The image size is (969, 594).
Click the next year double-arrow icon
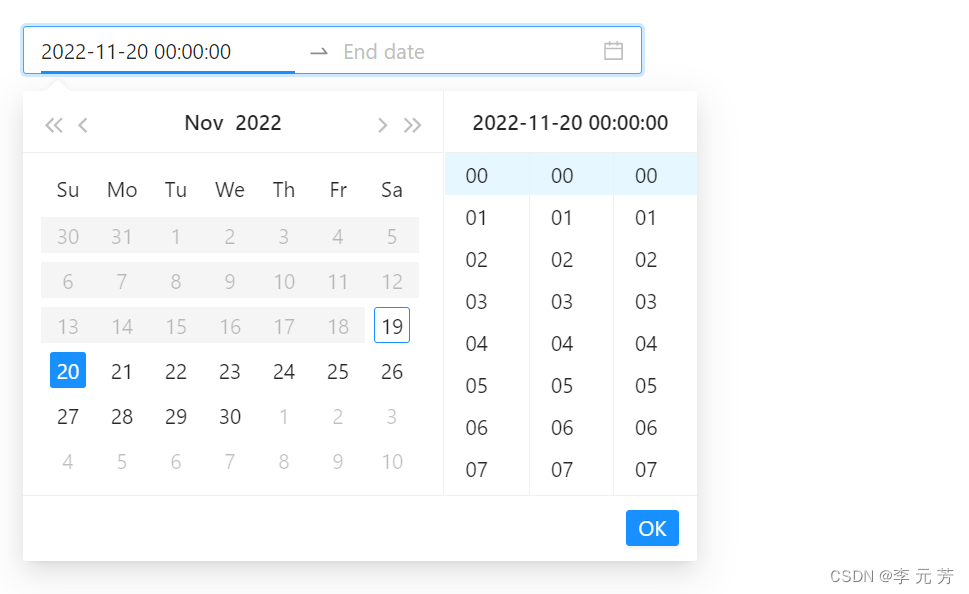[x=412, y=125]
